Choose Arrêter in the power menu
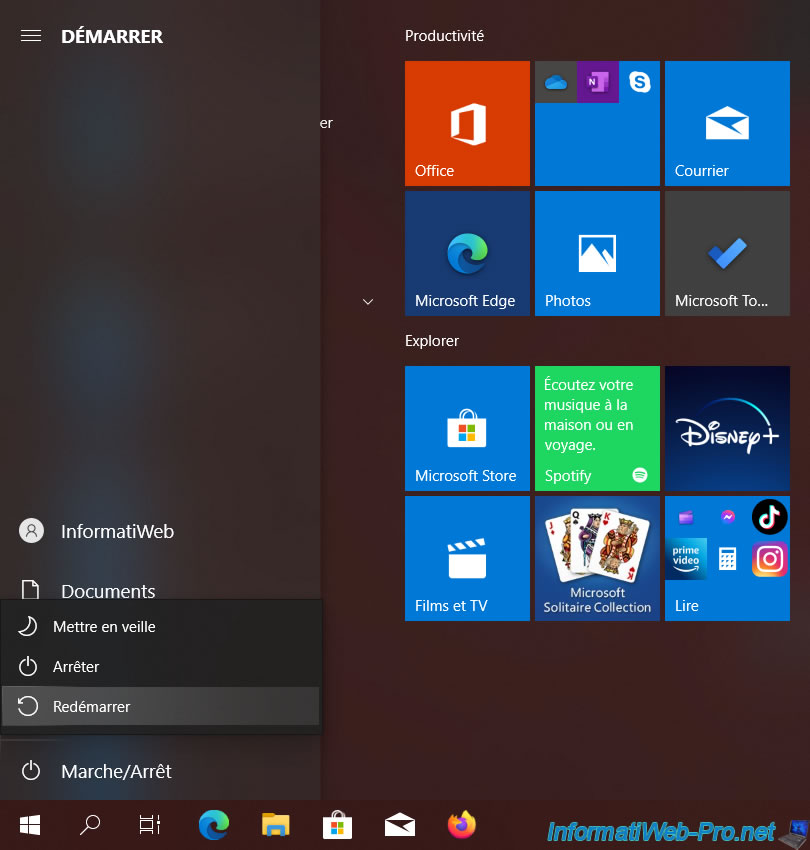 coord(160,666)
